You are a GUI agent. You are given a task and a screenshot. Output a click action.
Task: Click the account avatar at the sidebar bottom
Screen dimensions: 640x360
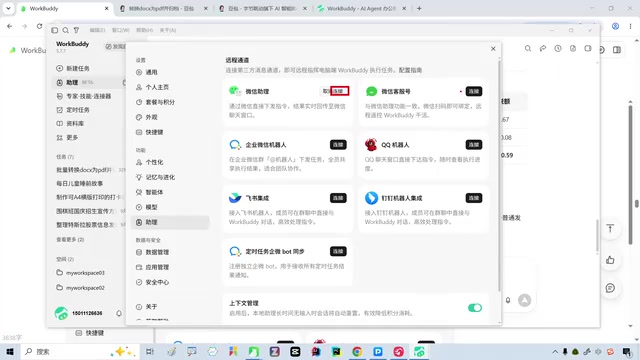pyautogui.click(x=61, y=313)
